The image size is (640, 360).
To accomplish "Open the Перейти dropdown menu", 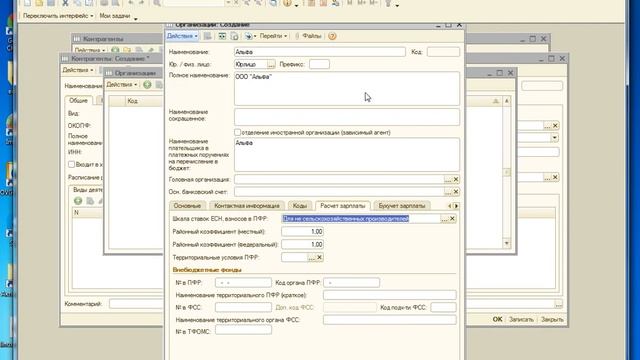I will [273, 36].
